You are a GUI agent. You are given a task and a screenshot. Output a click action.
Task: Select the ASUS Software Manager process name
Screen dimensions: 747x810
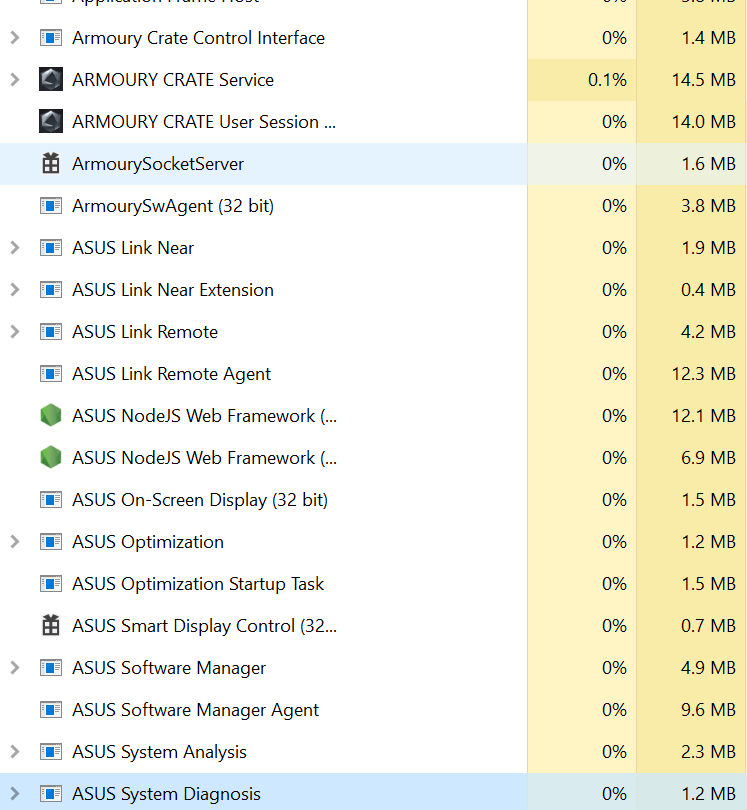tap(169, 668)
